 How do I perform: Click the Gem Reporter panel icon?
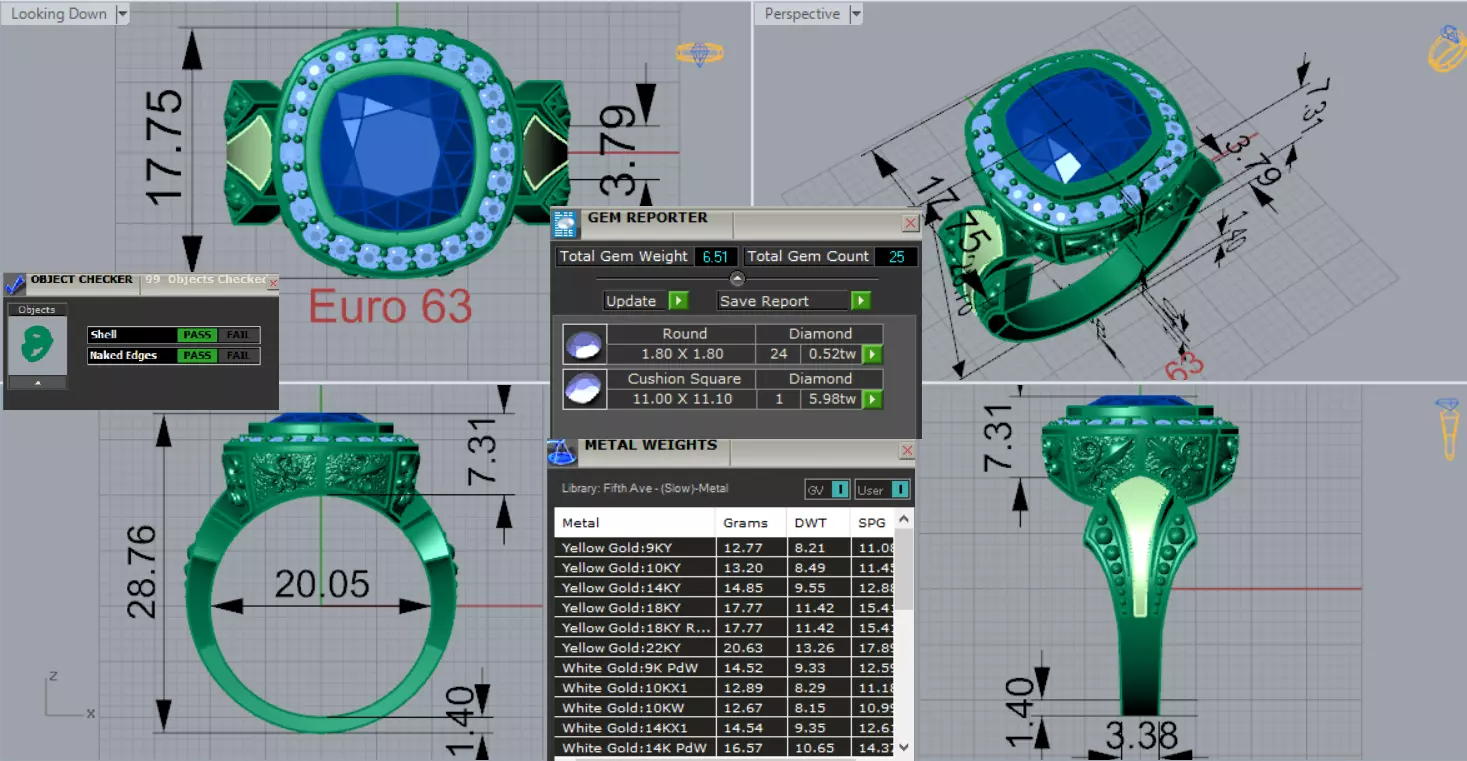[x=565, y=223]
